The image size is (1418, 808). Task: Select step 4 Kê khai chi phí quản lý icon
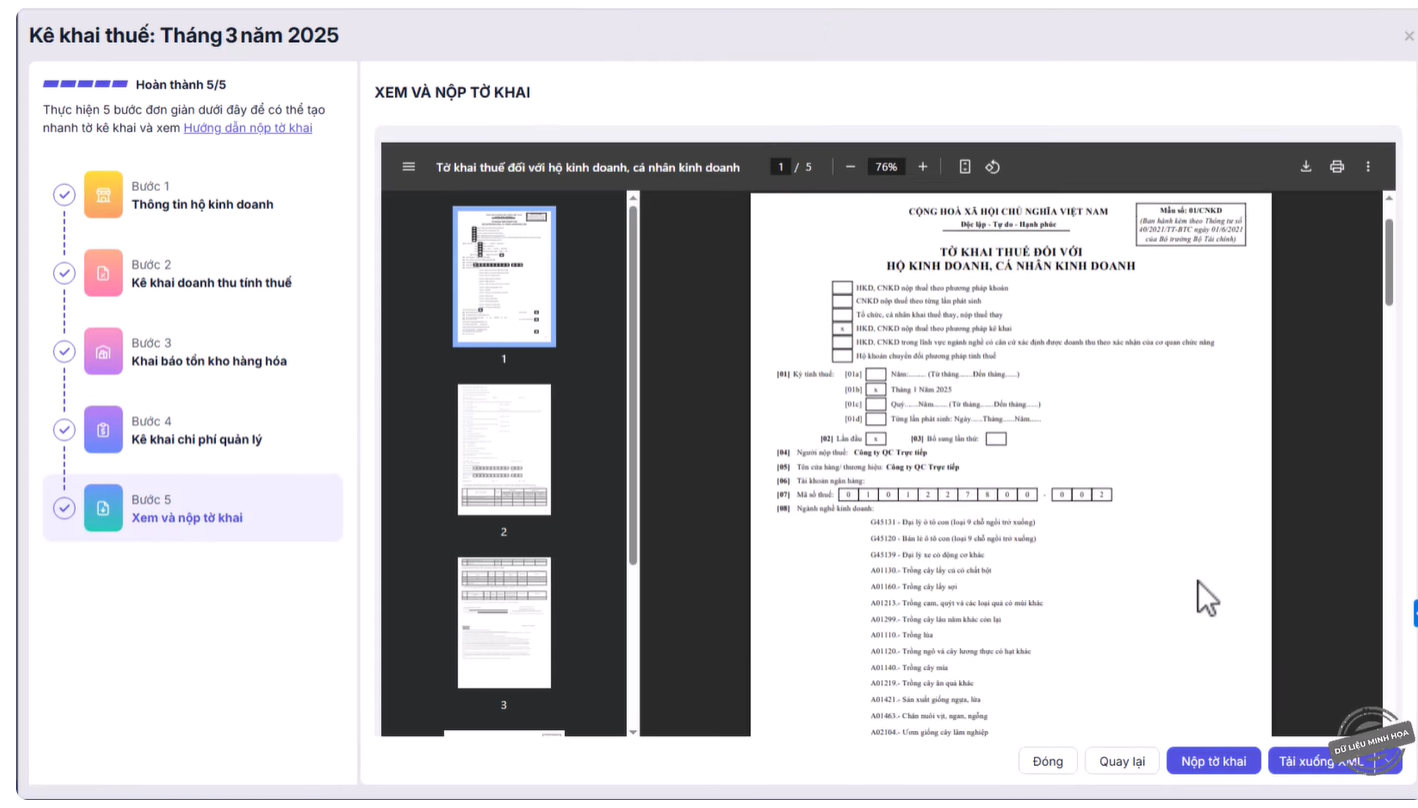[x=103, y=430]
